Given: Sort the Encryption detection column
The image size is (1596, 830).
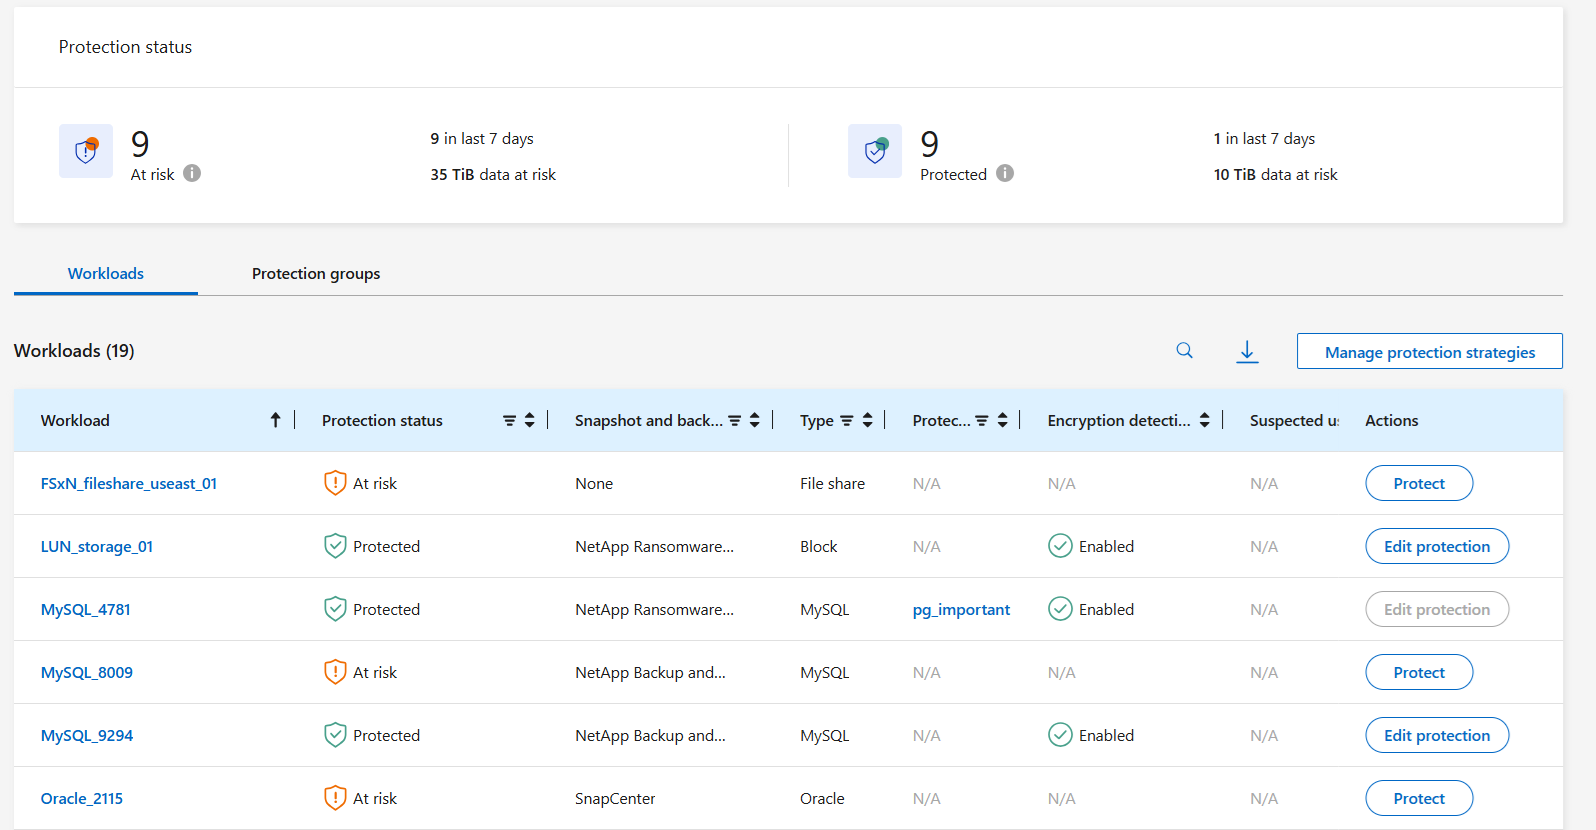Looking at the screenshot, I should point(1204,421).
